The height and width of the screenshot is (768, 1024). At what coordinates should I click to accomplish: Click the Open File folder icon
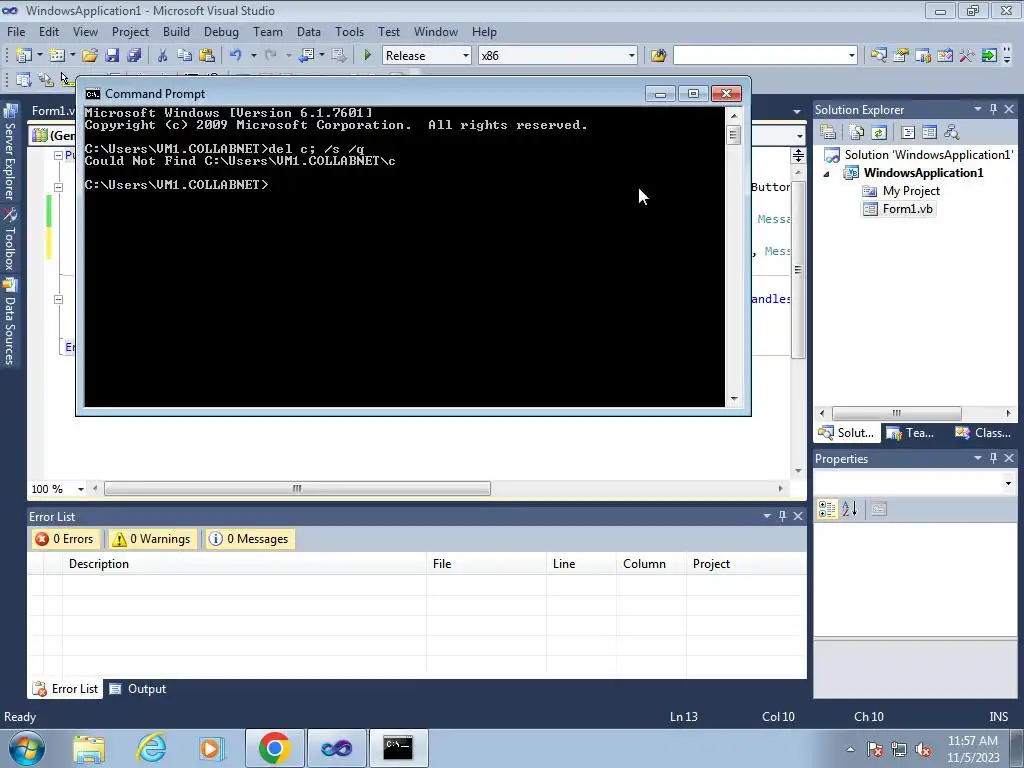pos(90,56)
